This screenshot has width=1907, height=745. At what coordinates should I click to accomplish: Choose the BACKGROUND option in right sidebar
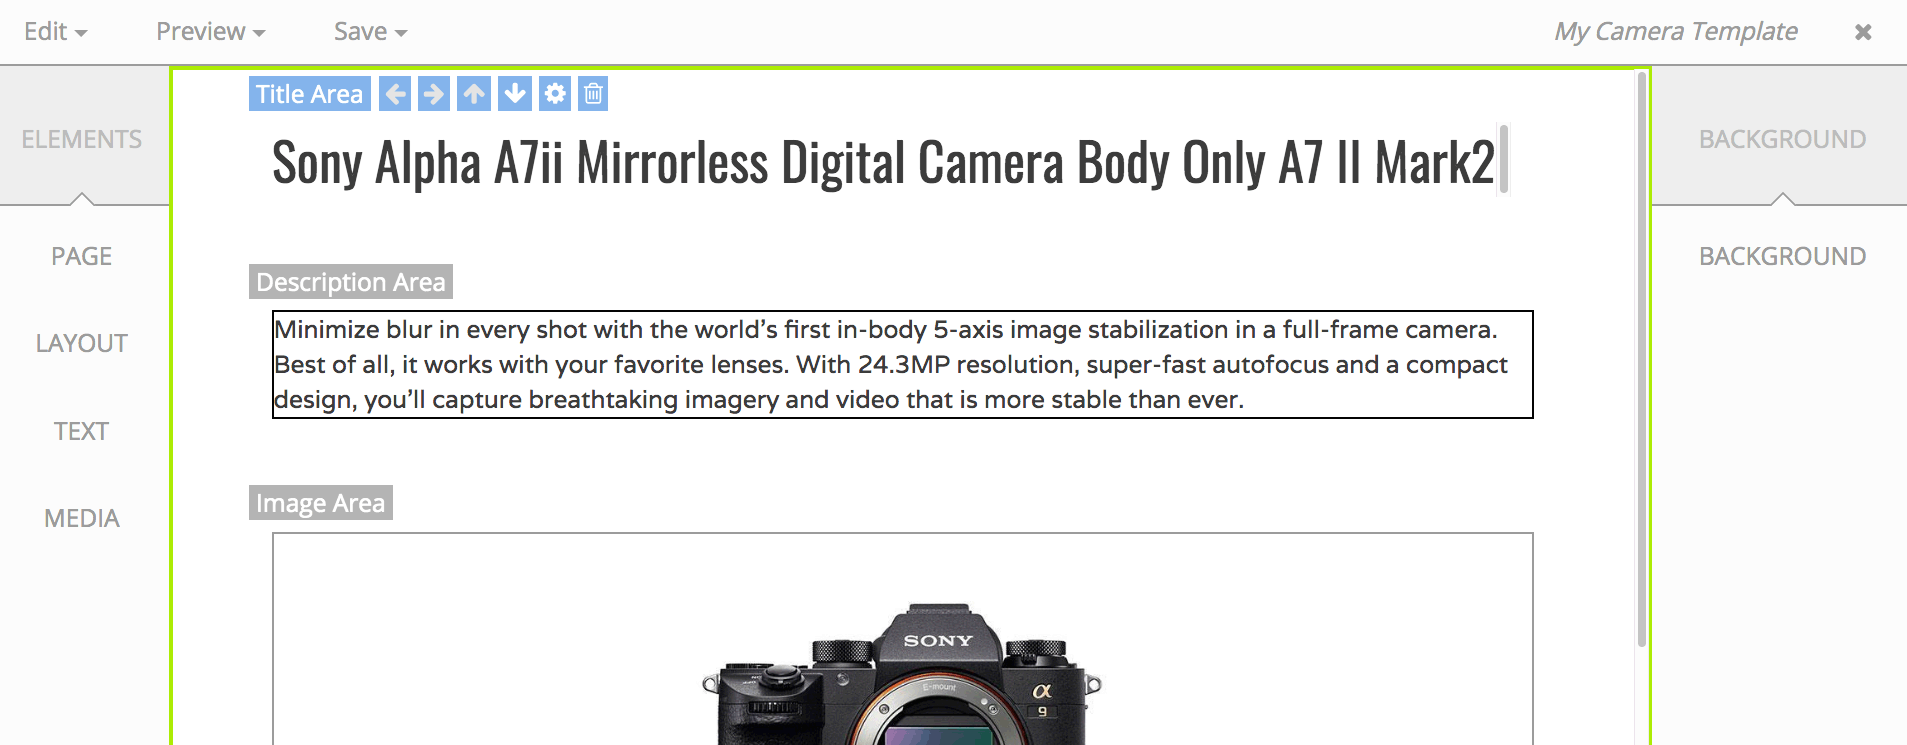pyautogui.click(x=1782, y=257)
